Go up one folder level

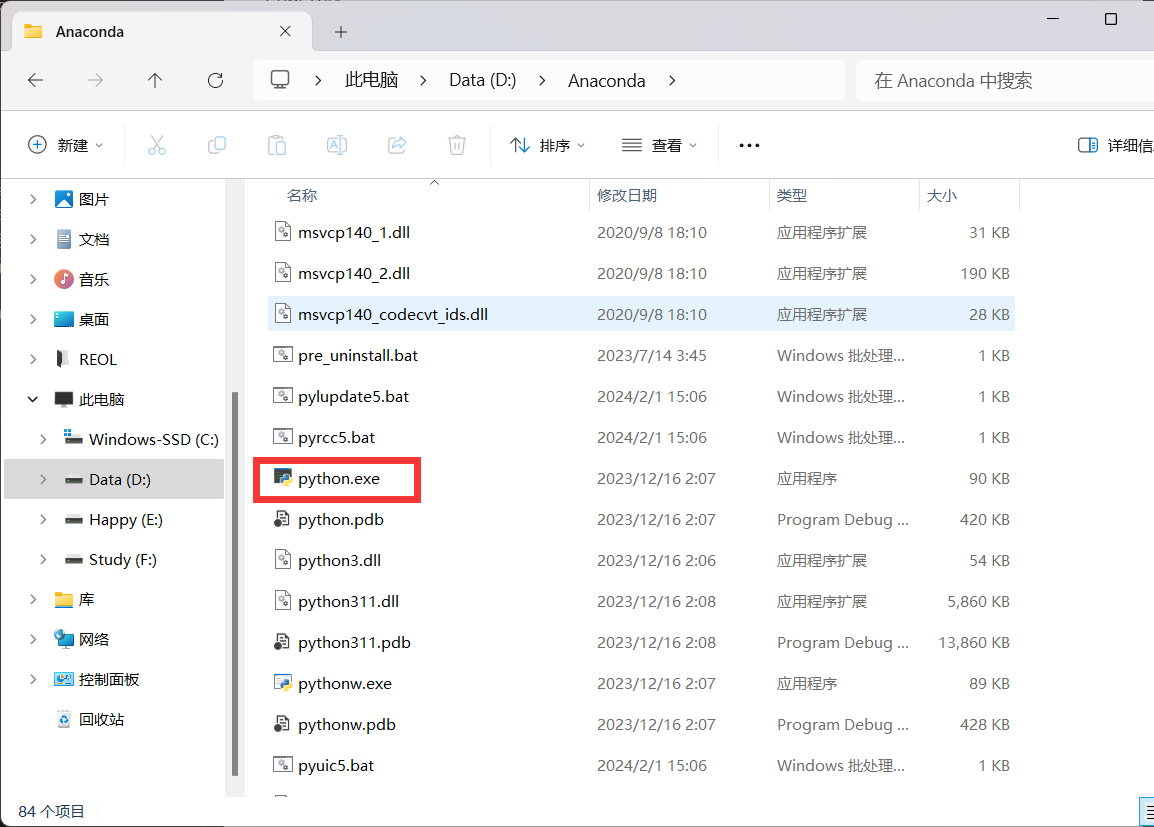(155, 81)
